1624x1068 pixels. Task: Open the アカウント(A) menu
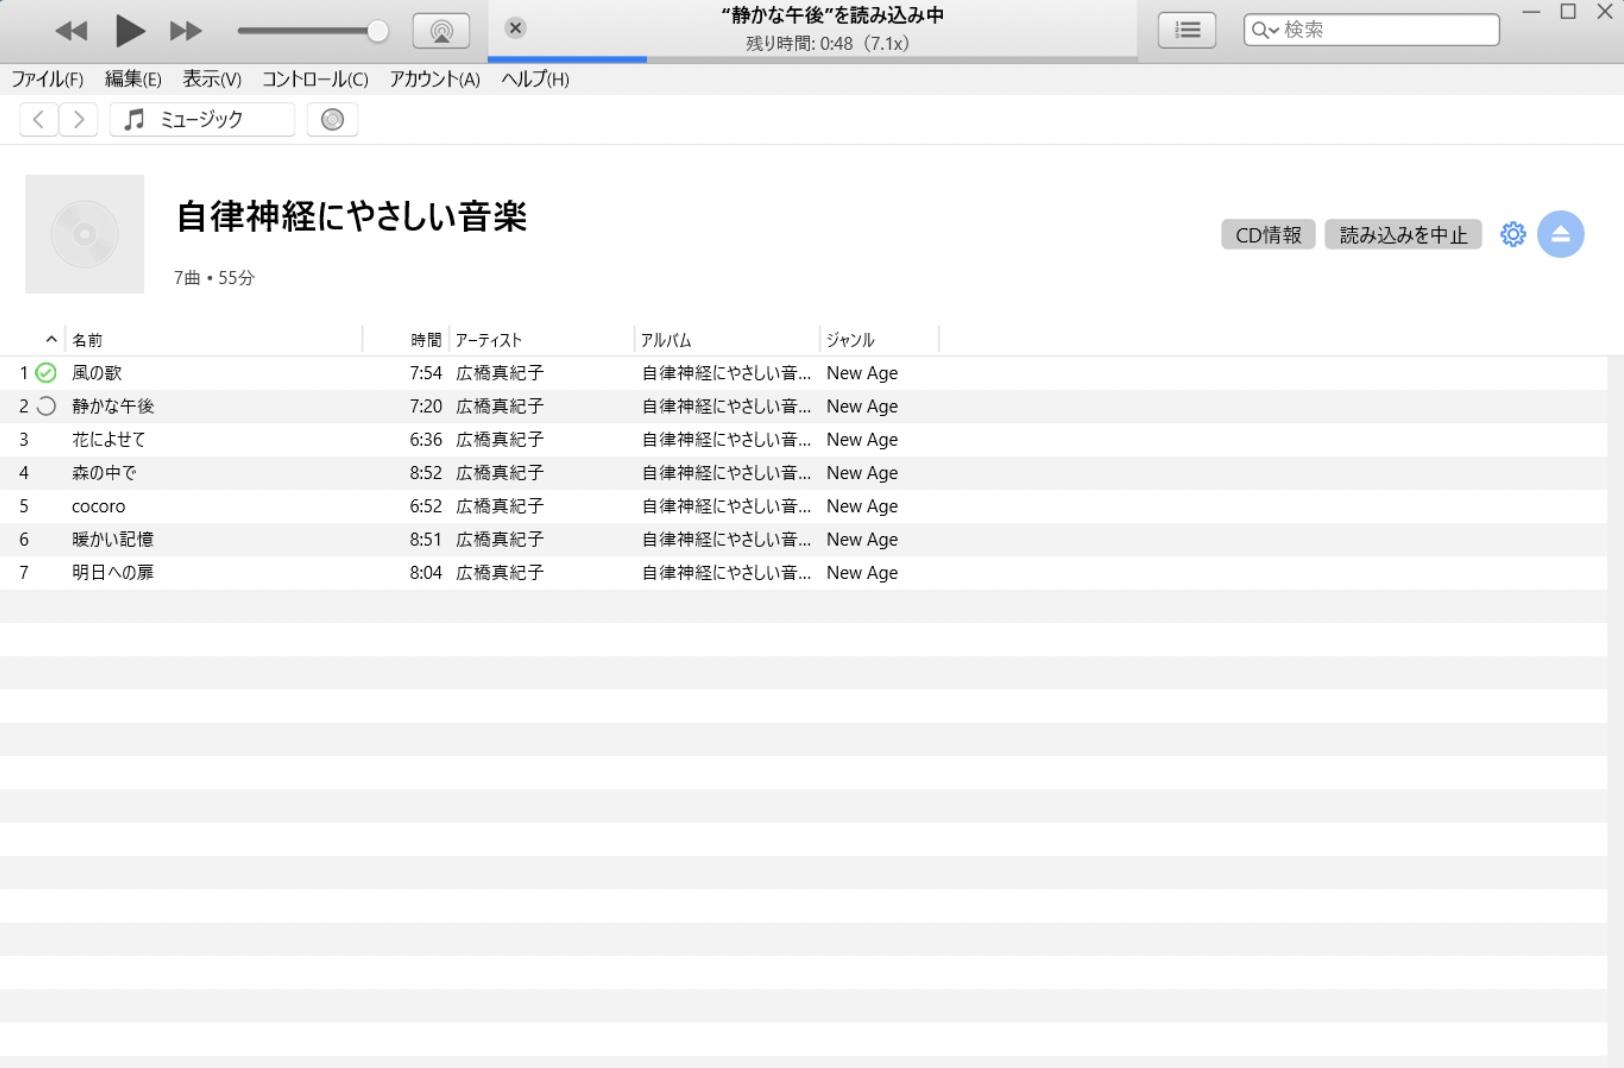click(435, 79)
